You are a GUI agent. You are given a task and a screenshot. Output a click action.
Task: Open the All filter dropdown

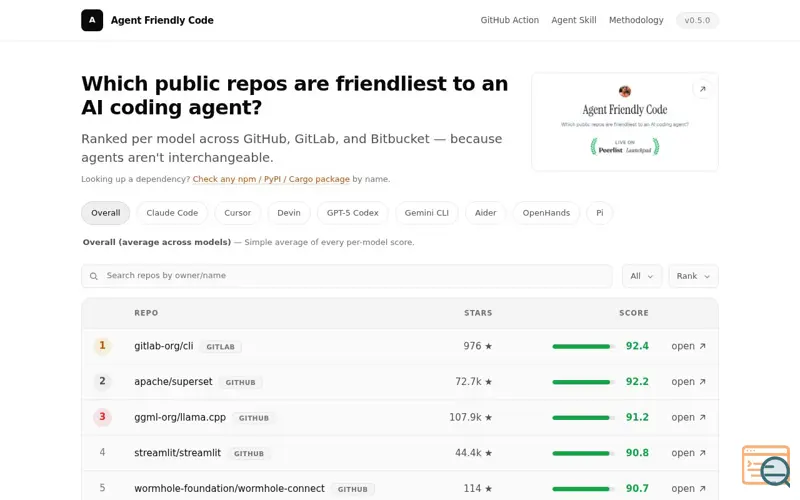tap(642, 276)
